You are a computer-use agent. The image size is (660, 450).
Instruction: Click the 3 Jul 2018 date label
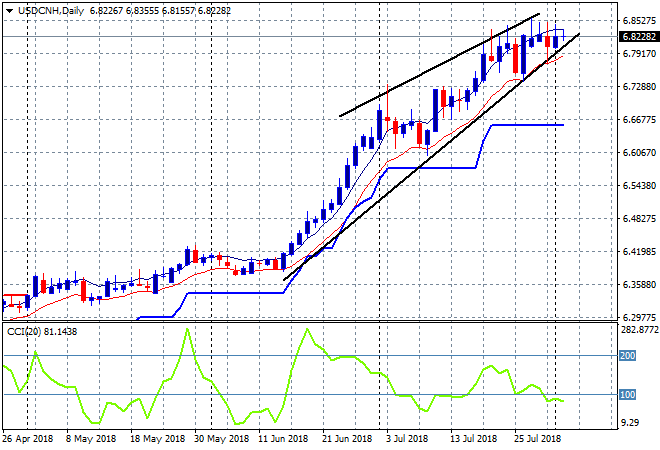[407, 439]
